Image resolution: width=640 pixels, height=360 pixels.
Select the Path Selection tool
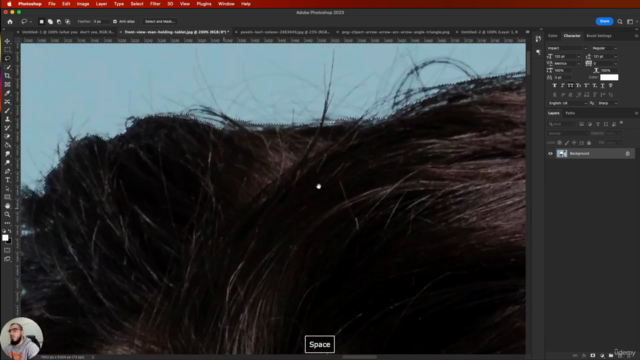click(x=7, y=189)
